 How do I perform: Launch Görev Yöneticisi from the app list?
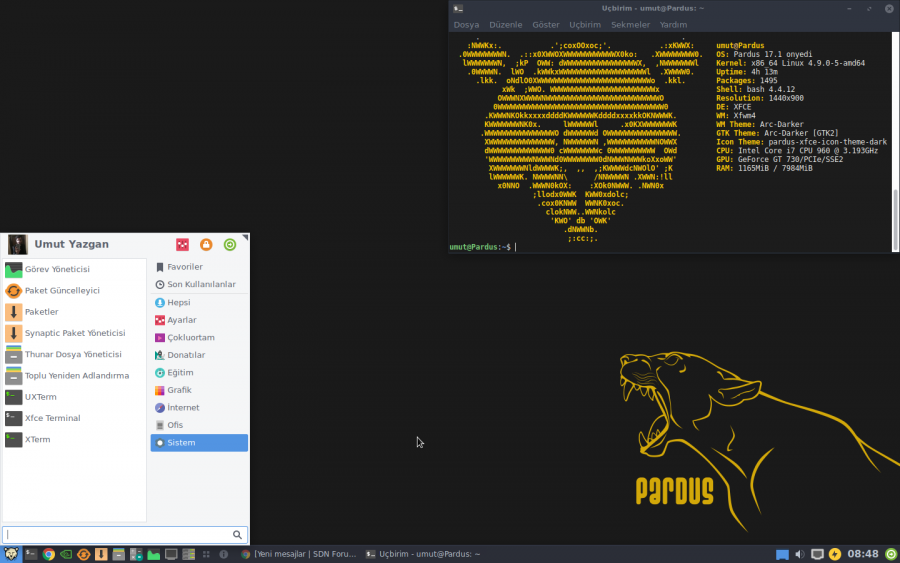coord(56,270)
